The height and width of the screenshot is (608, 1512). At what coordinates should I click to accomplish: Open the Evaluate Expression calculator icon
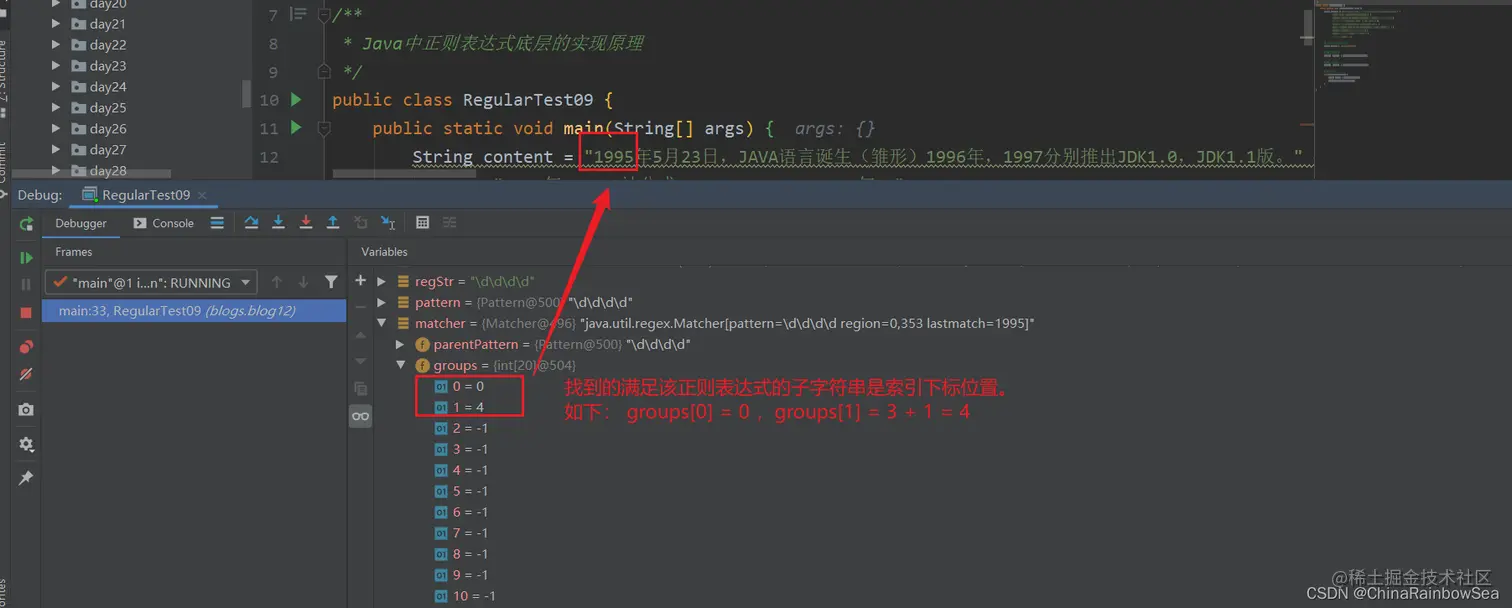click(x=423, y=223)
